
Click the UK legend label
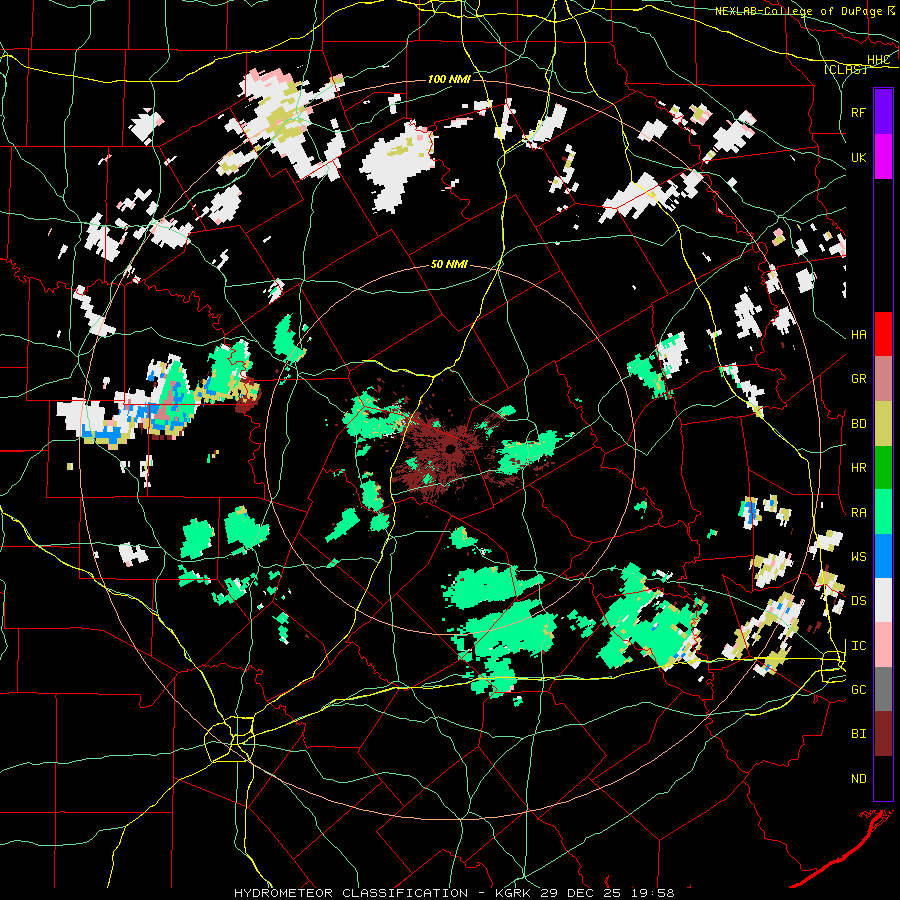click(858, 157)
